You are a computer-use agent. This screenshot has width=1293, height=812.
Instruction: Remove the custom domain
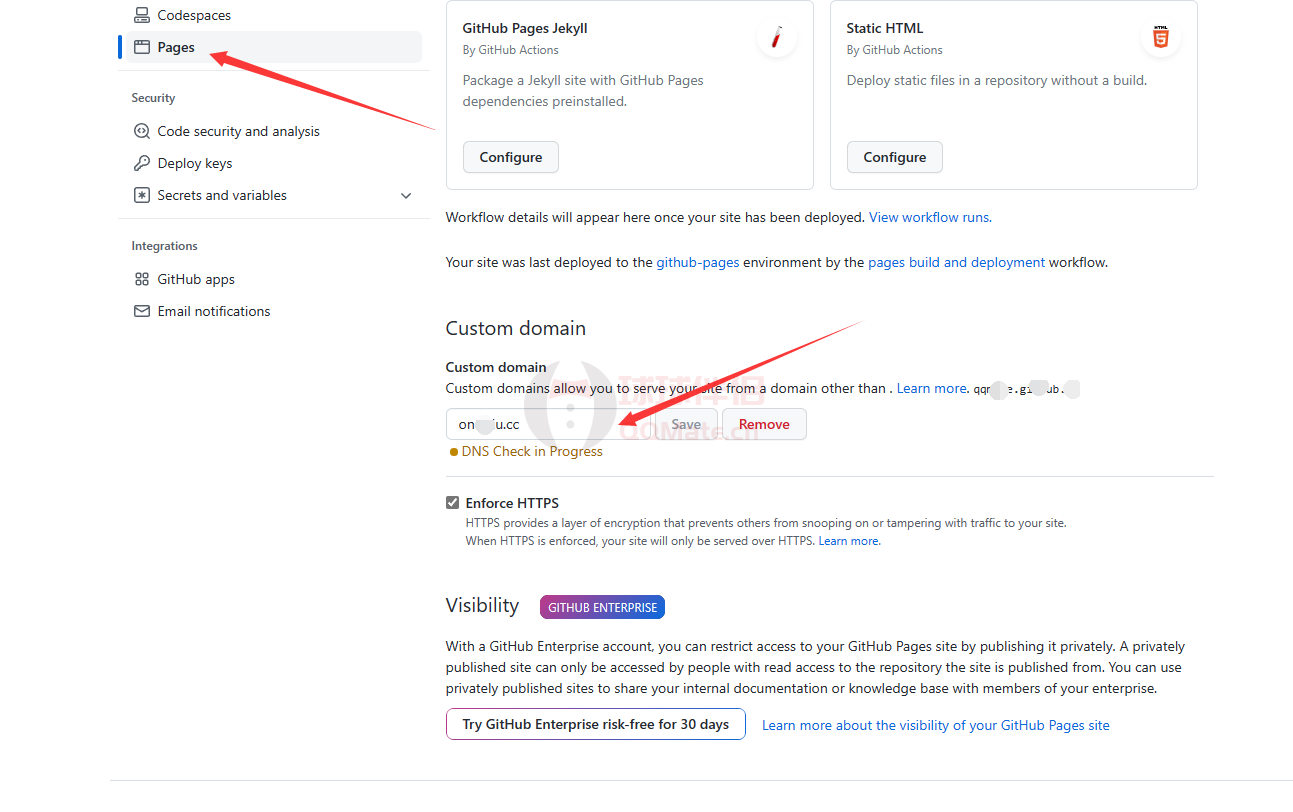click(764, 424)
